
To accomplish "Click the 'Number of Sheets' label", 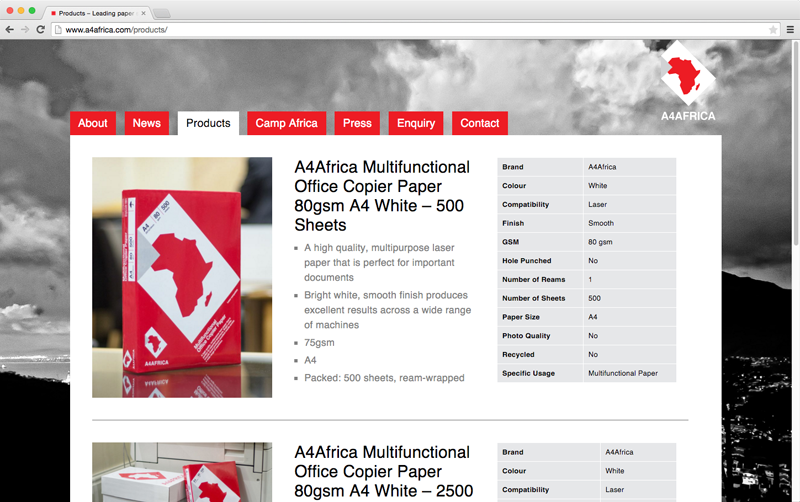I will pos(534,298).
